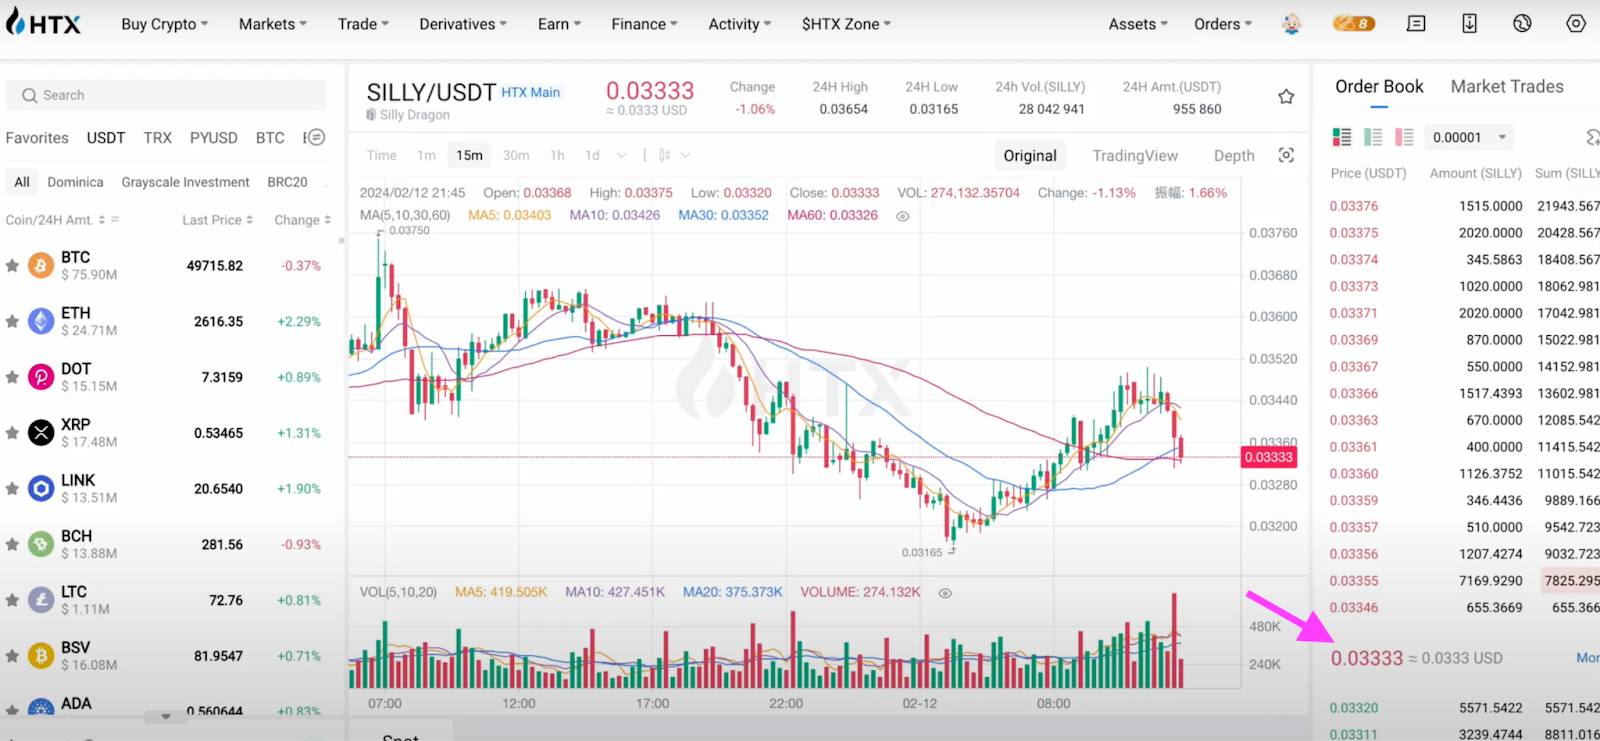Image resolution: width=1600 pixels, height=741 pixels.
Task: Select the TRX market tab
Action: pos(157,138)
